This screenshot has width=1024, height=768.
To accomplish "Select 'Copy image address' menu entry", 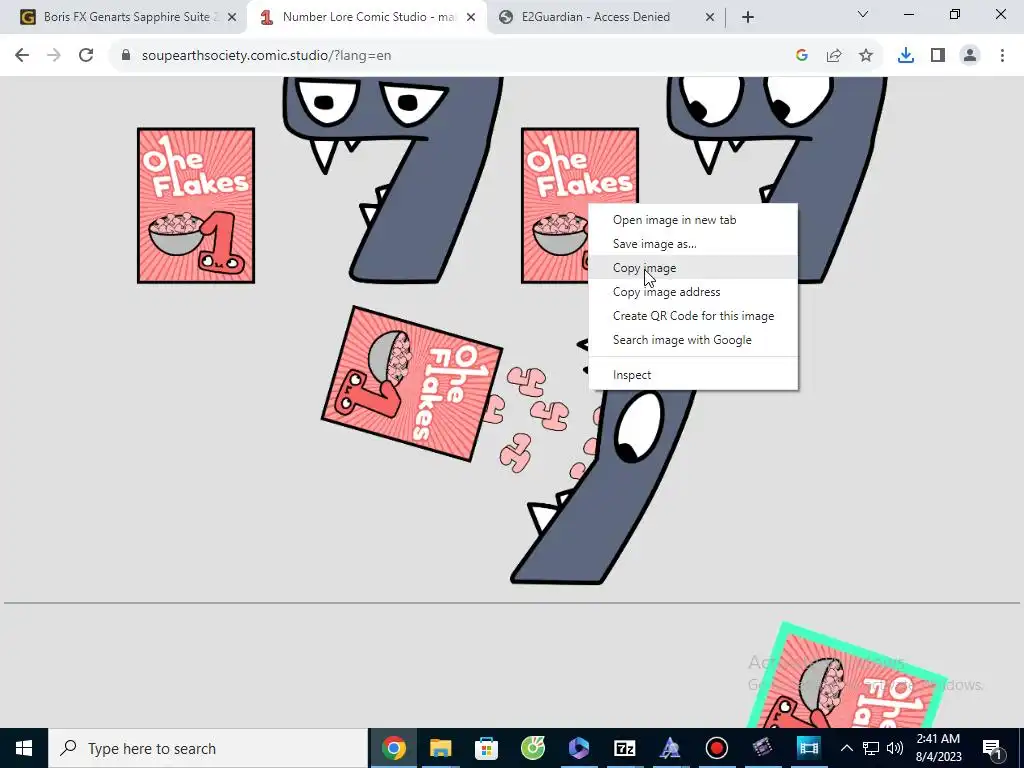I will (x=693, y=292).
